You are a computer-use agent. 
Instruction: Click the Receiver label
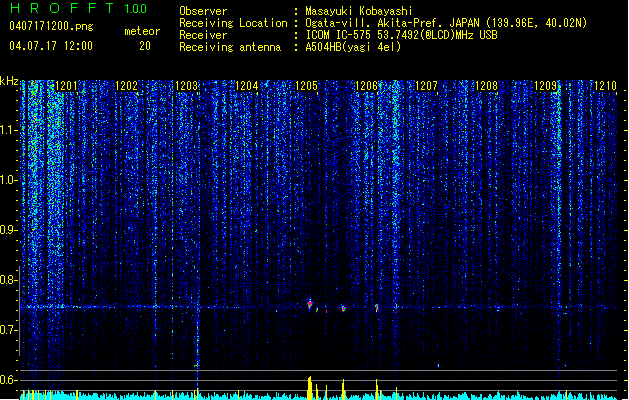(203, 35)
